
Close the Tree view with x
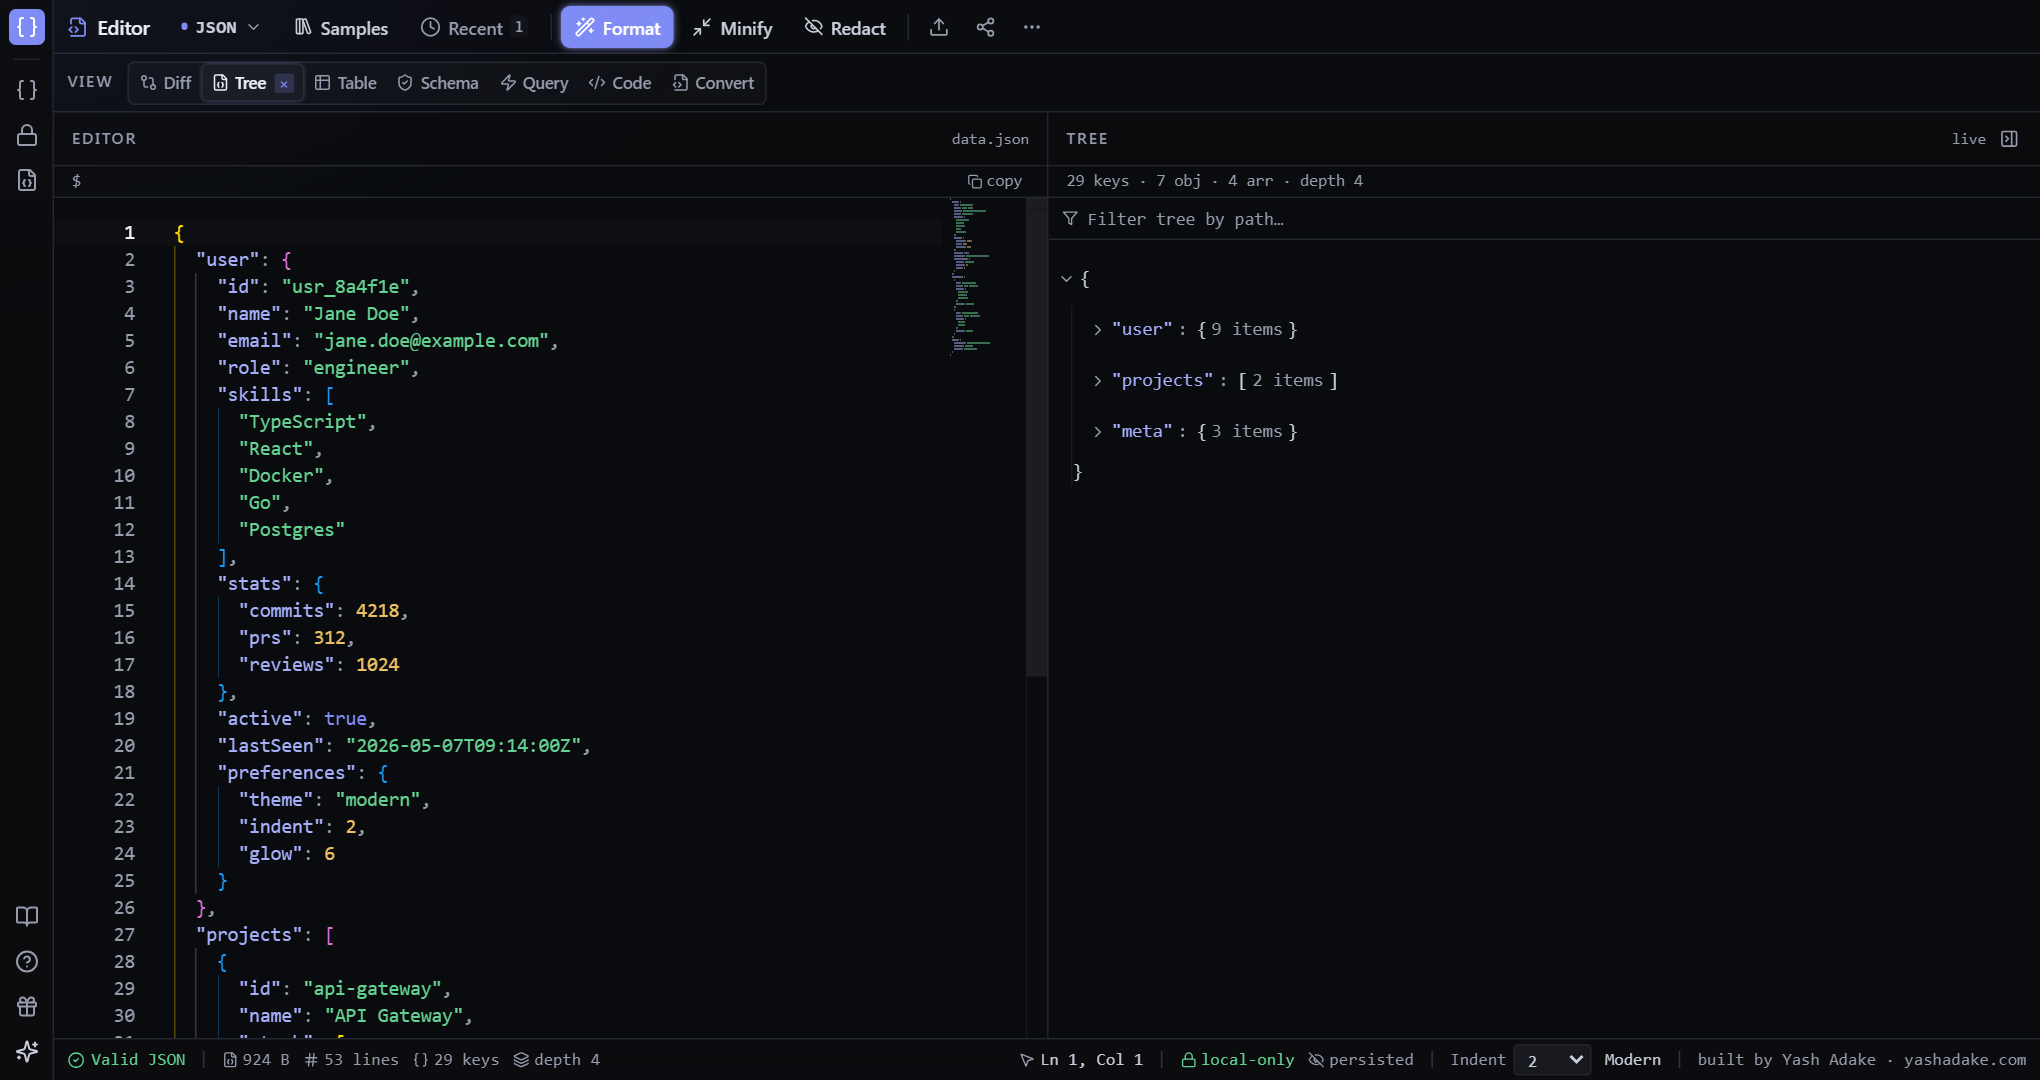[284, 84]
